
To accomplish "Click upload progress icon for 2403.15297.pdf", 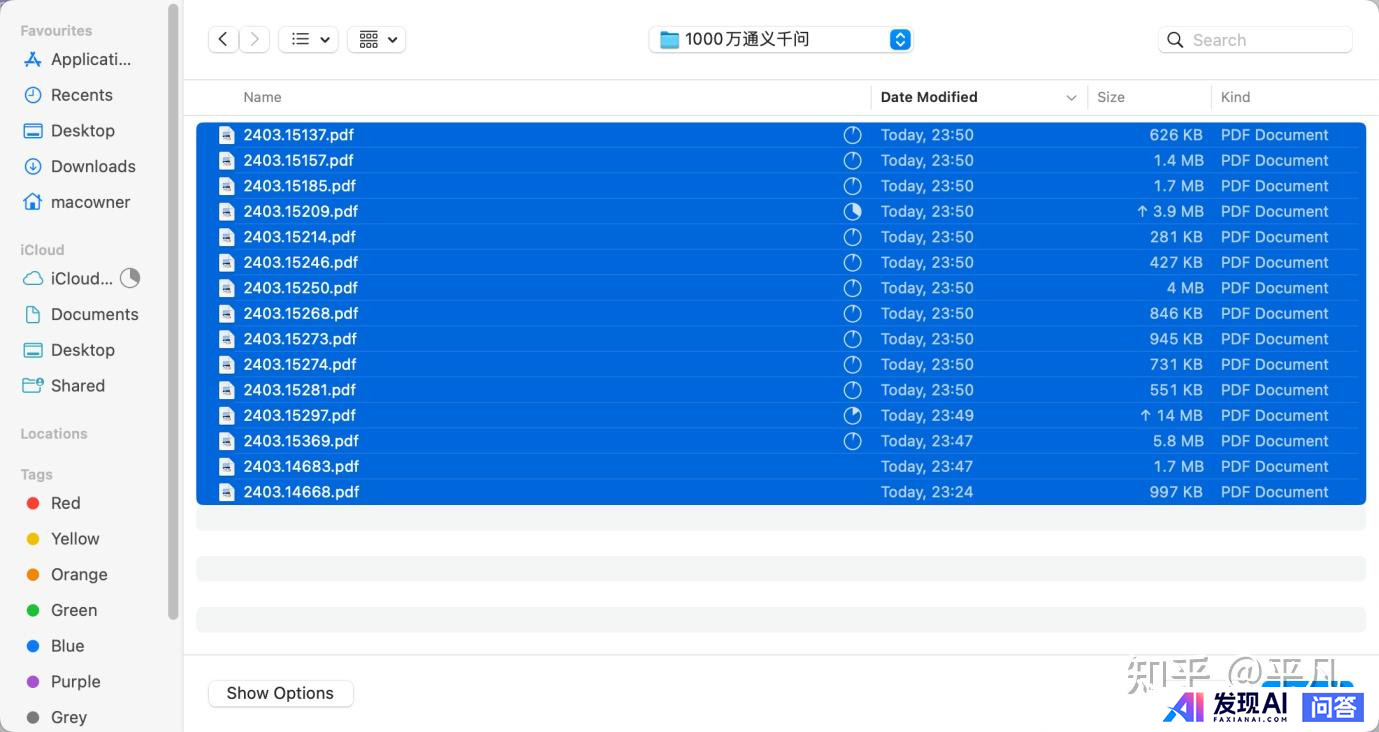I will click(852, 415).
